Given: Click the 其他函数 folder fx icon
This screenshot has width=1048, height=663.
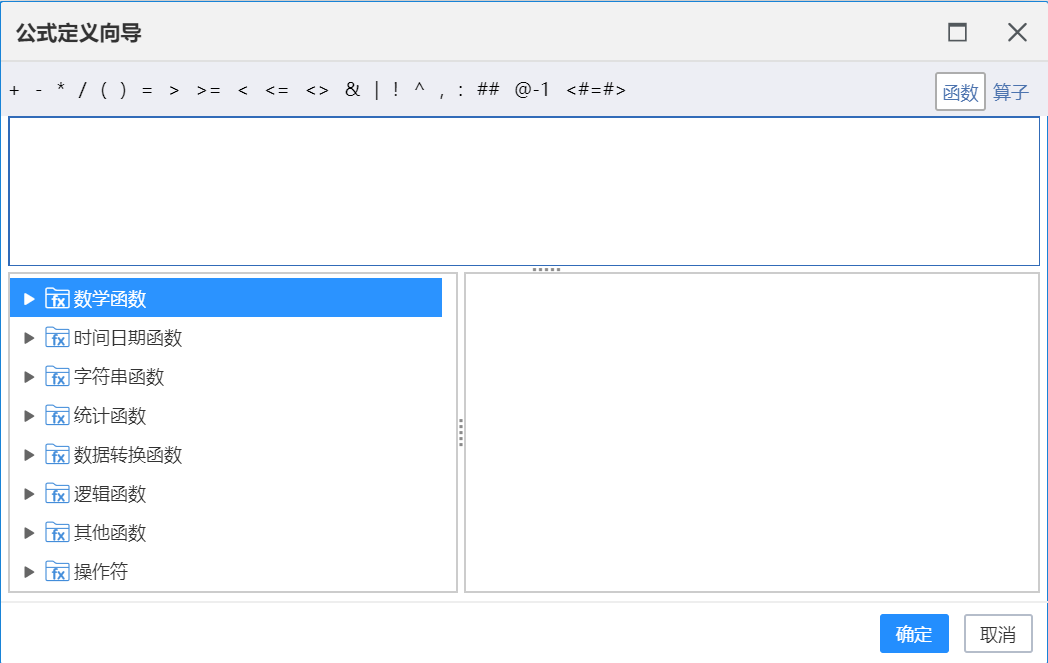Looking at the screenshot, I should coord(57,532).
